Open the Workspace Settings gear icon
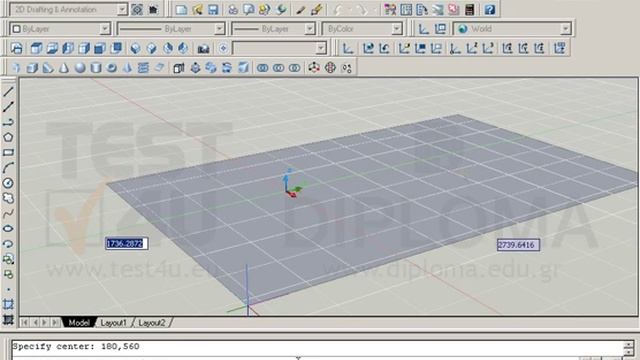This screenshot has width=640, height=360. pyautogui.click(x=137, y=9)
